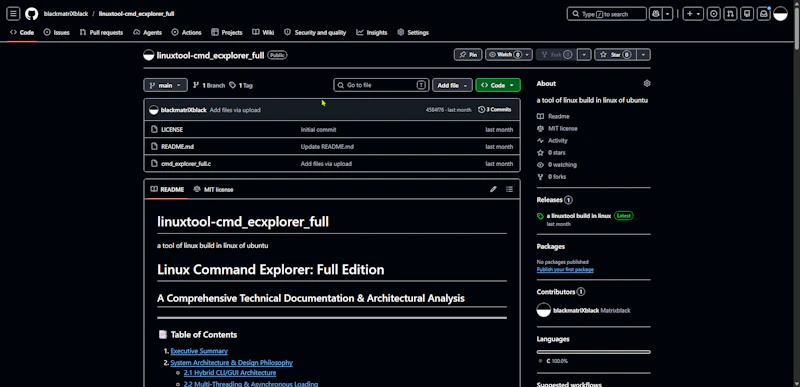Select the README tab in file viewer
800x387 pixels.
[x=167, y=189]
